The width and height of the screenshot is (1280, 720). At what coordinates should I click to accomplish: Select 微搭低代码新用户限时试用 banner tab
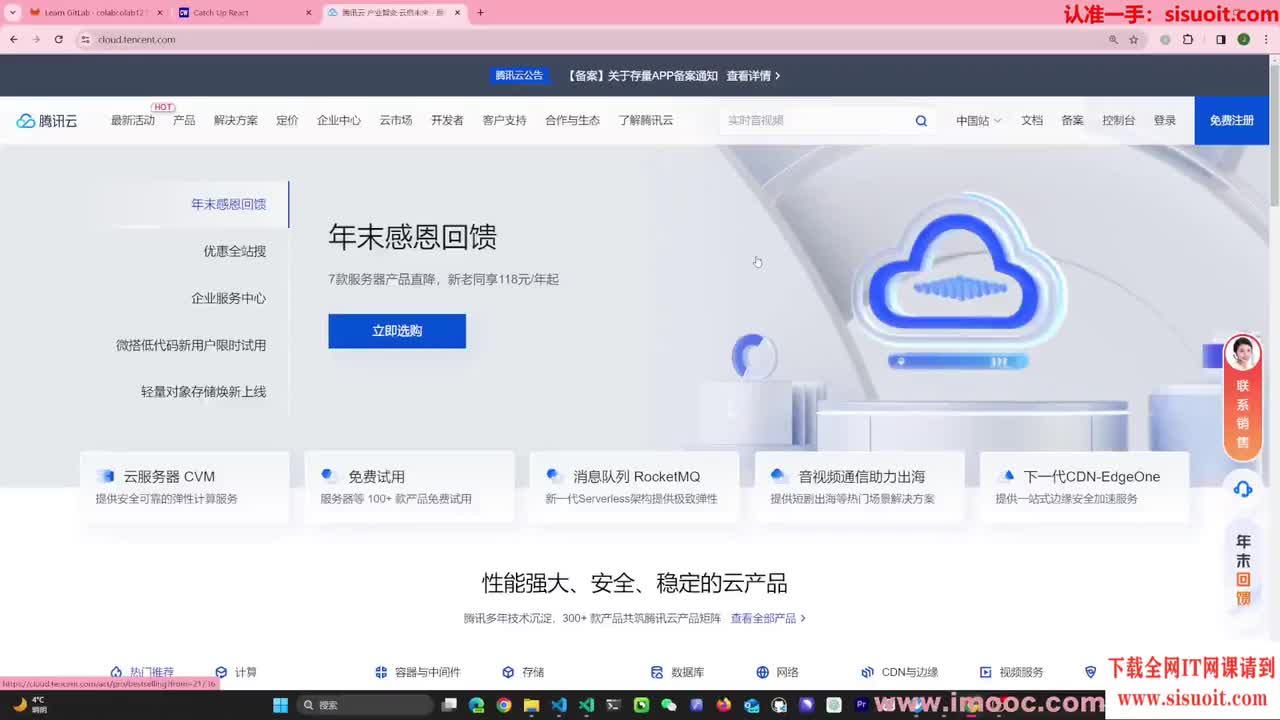[191, 345]
